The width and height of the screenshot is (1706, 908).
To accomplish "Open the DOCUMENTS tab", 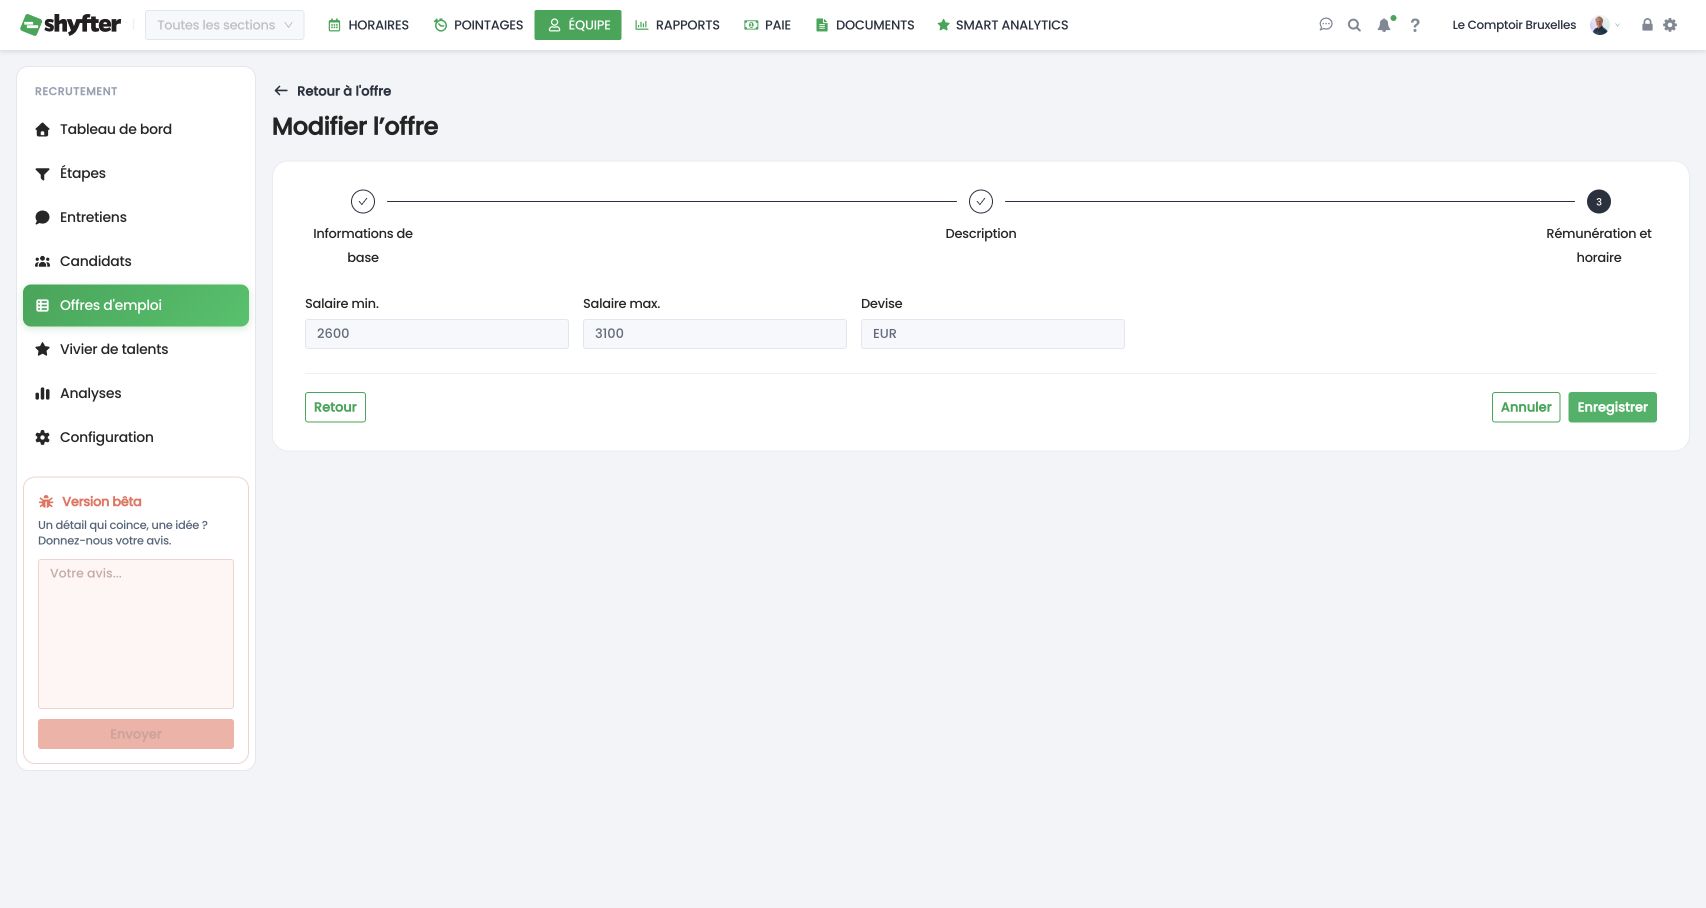I will 865,25.
